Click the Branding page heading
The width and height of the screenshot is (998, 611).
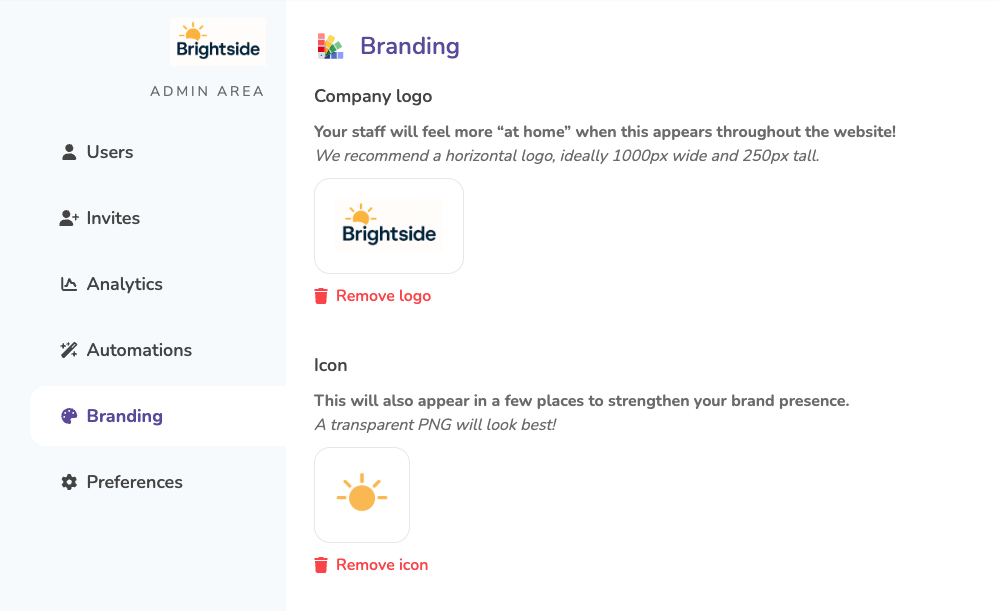coord(409,46)
